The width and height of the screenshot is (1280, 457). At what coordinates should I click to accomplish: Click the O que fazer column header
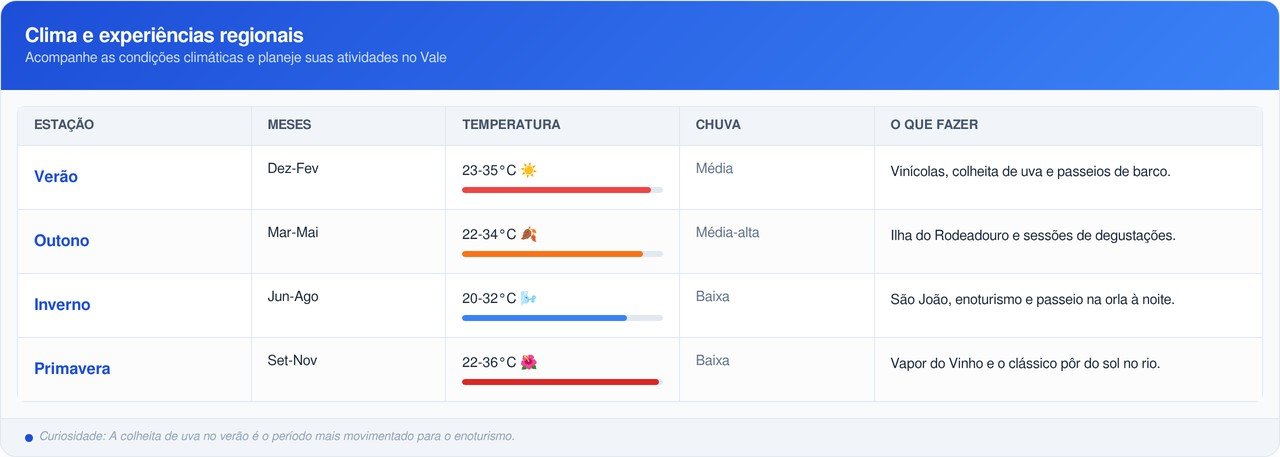(934, 125)
